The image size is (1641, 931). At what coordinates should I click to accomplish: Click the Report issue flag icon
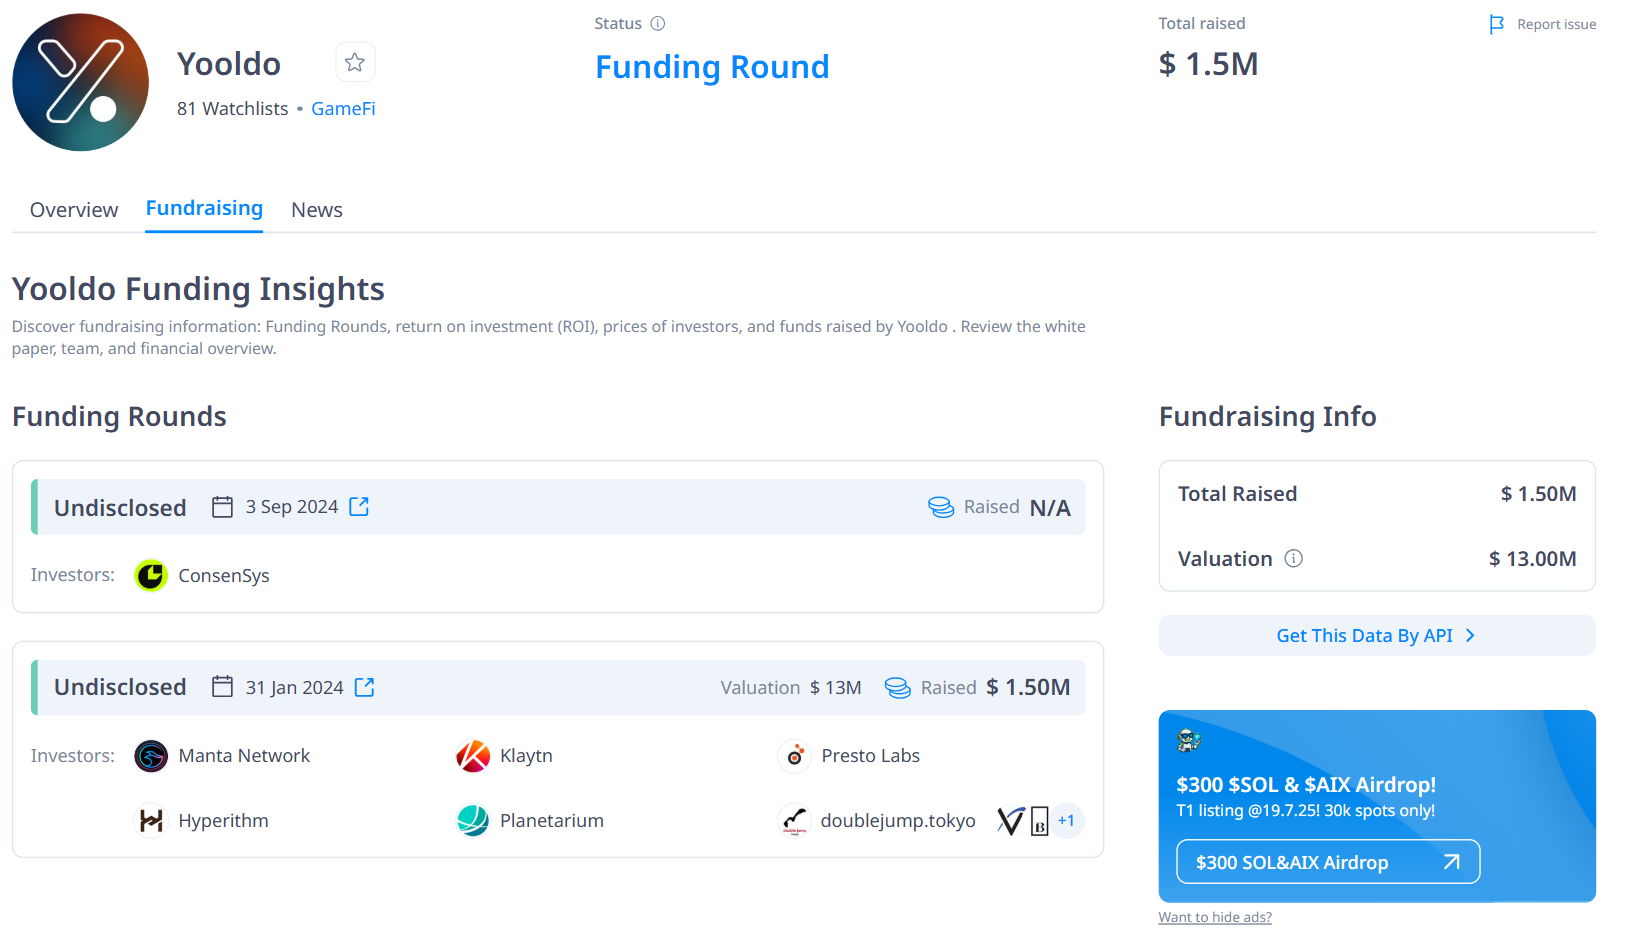(x=1497, y=24)
